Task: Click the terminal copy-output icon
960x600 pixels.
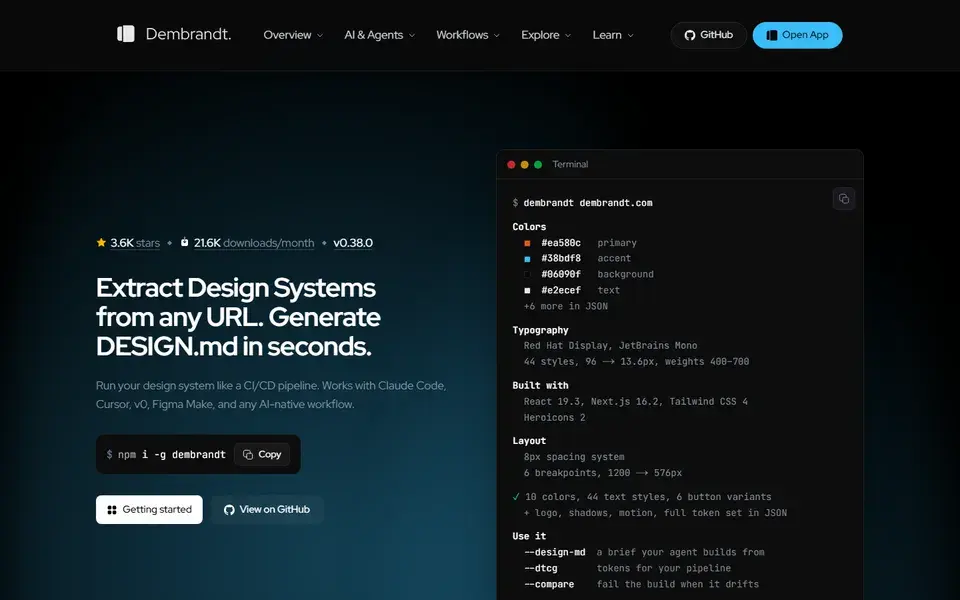Action: coord(844,198)
